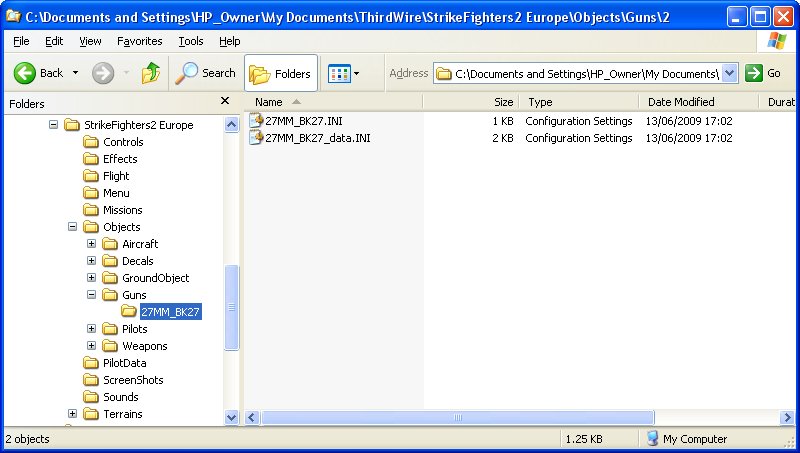Select the Pilots folder icon

tap(110, 329)
